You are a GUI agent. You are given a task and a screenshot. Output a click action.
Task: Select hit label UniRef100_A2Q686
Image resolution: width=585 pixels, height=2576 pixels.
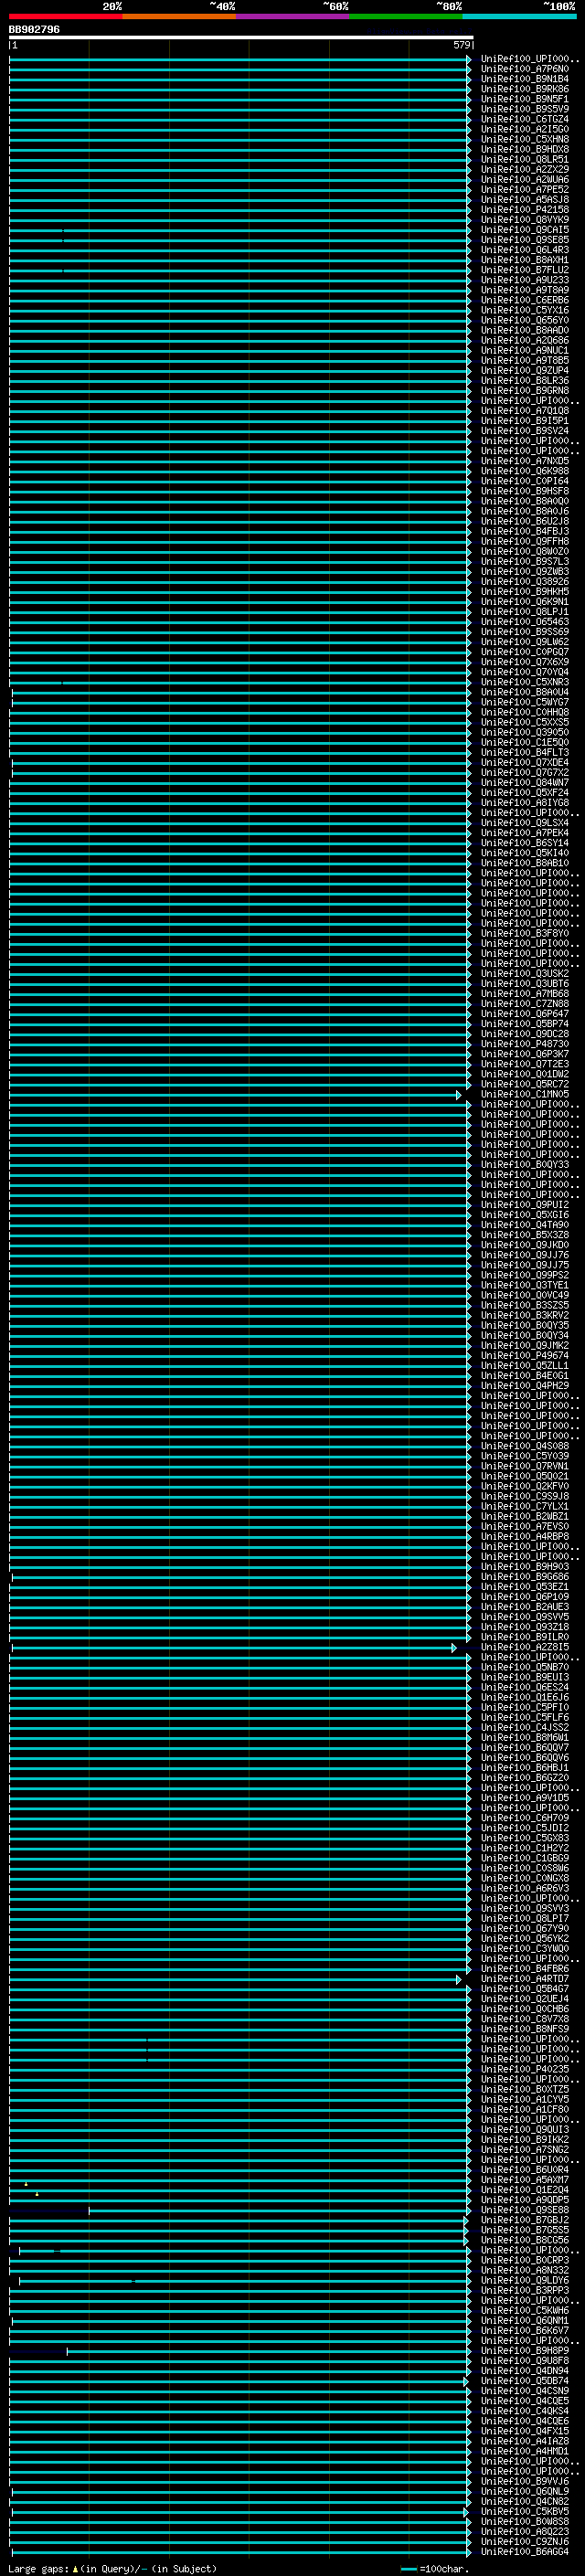(525, 340)
